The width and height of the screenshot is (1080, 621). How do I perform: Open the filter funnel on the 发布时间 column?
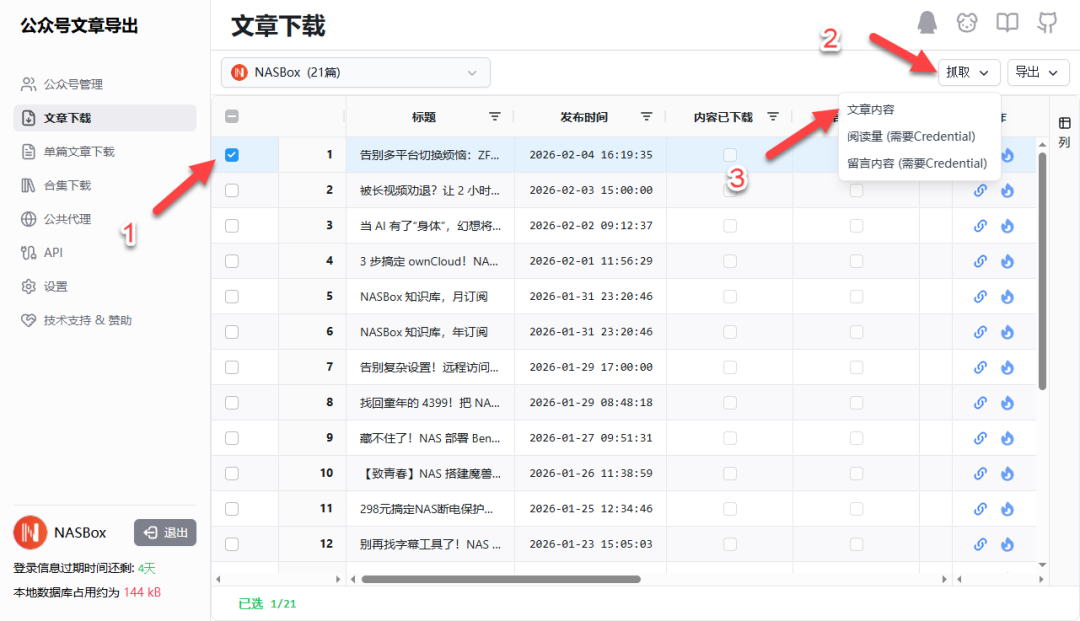pyautogui.click(x=647, y=116)
